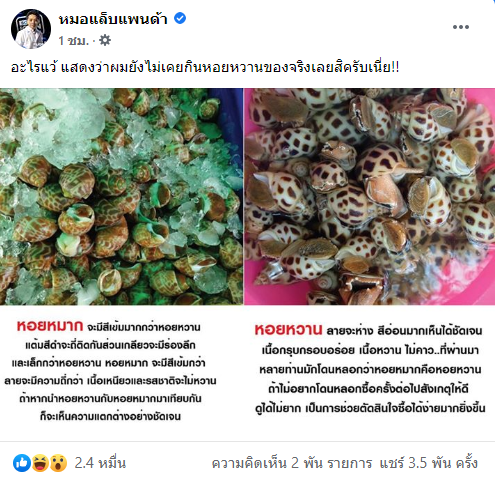Click the red หอยหมาก heading

(50, 326)
